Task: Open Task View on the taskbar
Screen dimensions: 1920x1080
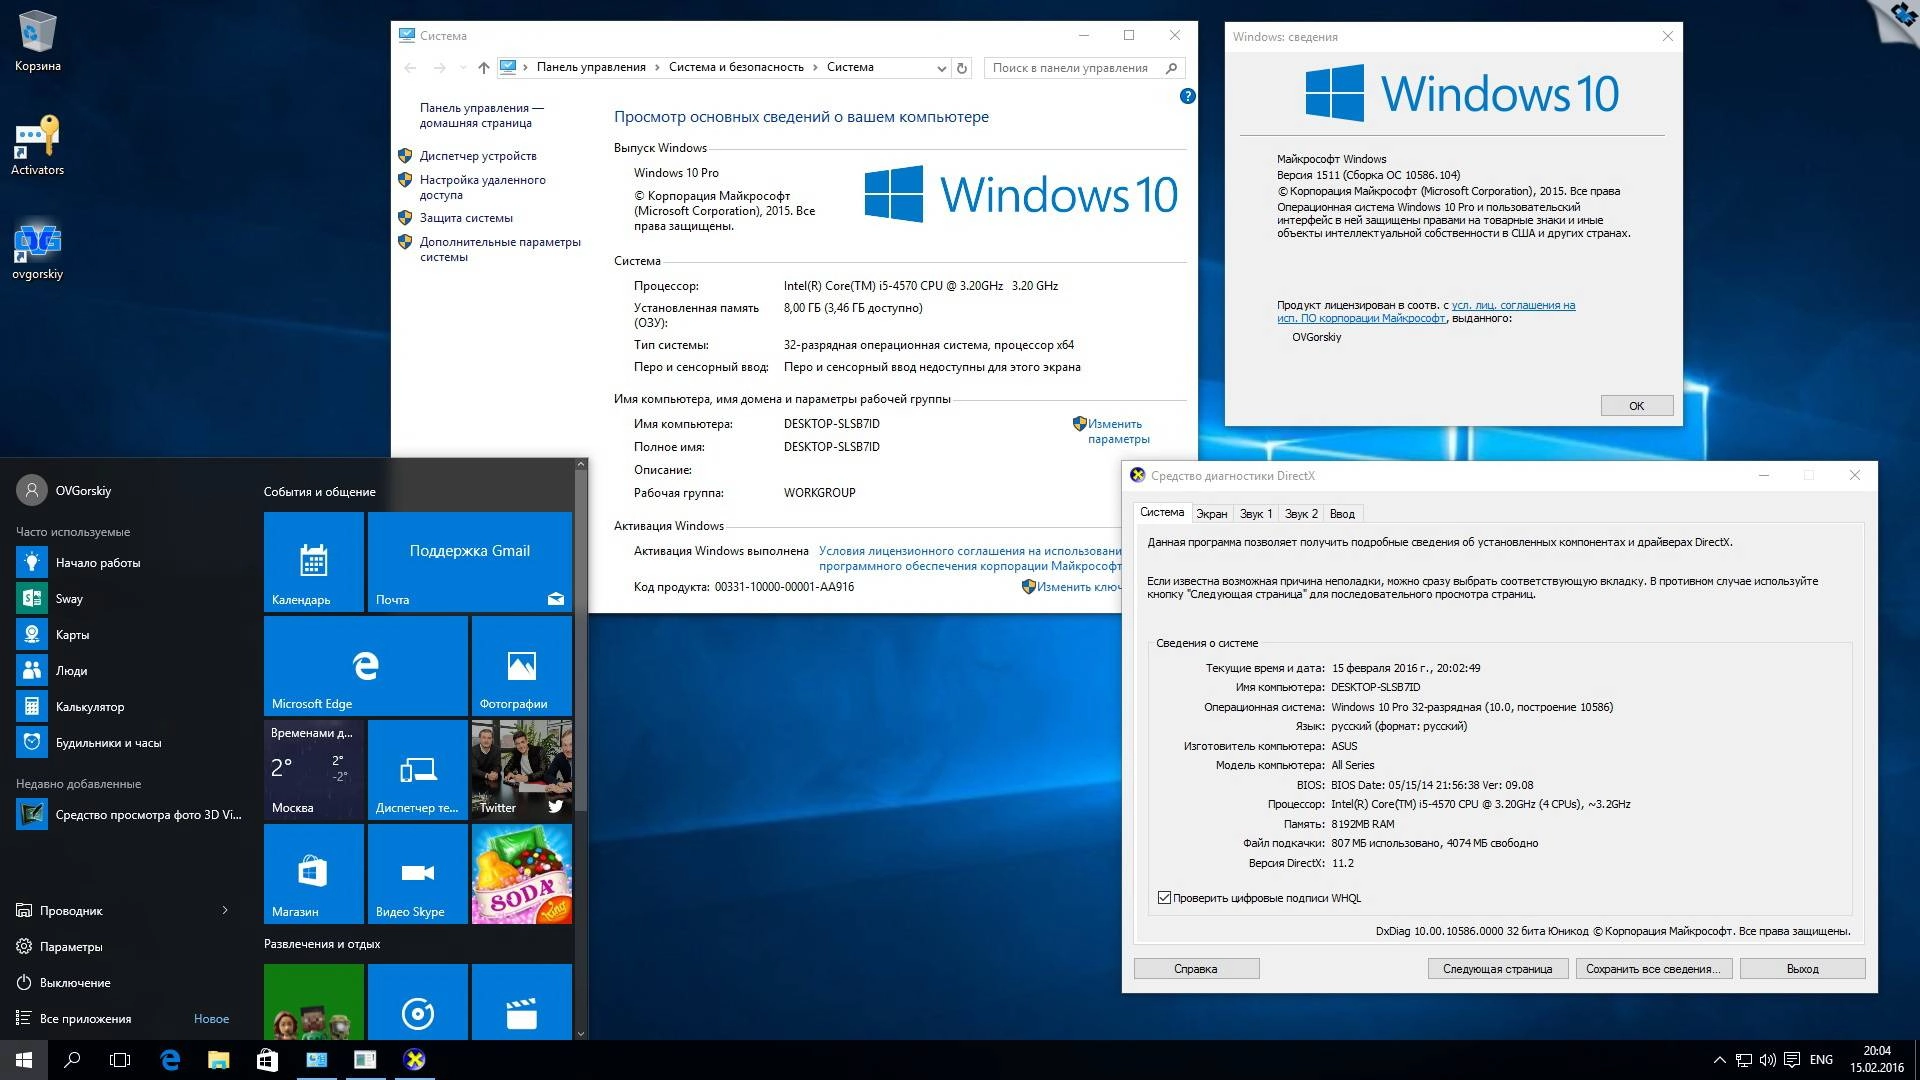Action: (x=120, y=1060)
